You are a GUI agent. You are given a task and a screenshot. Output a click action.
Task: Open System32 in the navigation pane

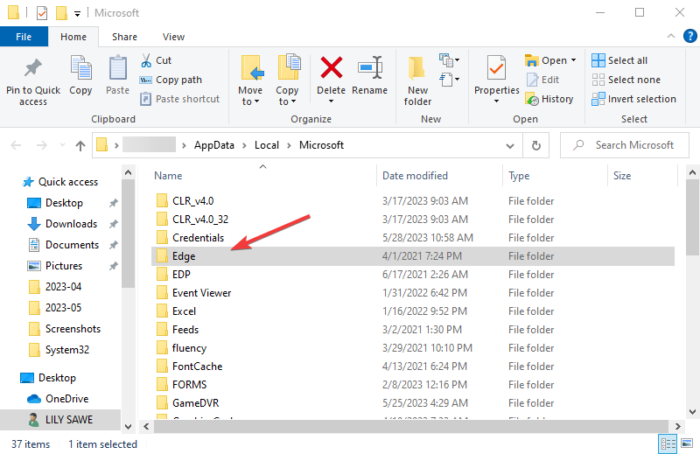coord(58,350)
